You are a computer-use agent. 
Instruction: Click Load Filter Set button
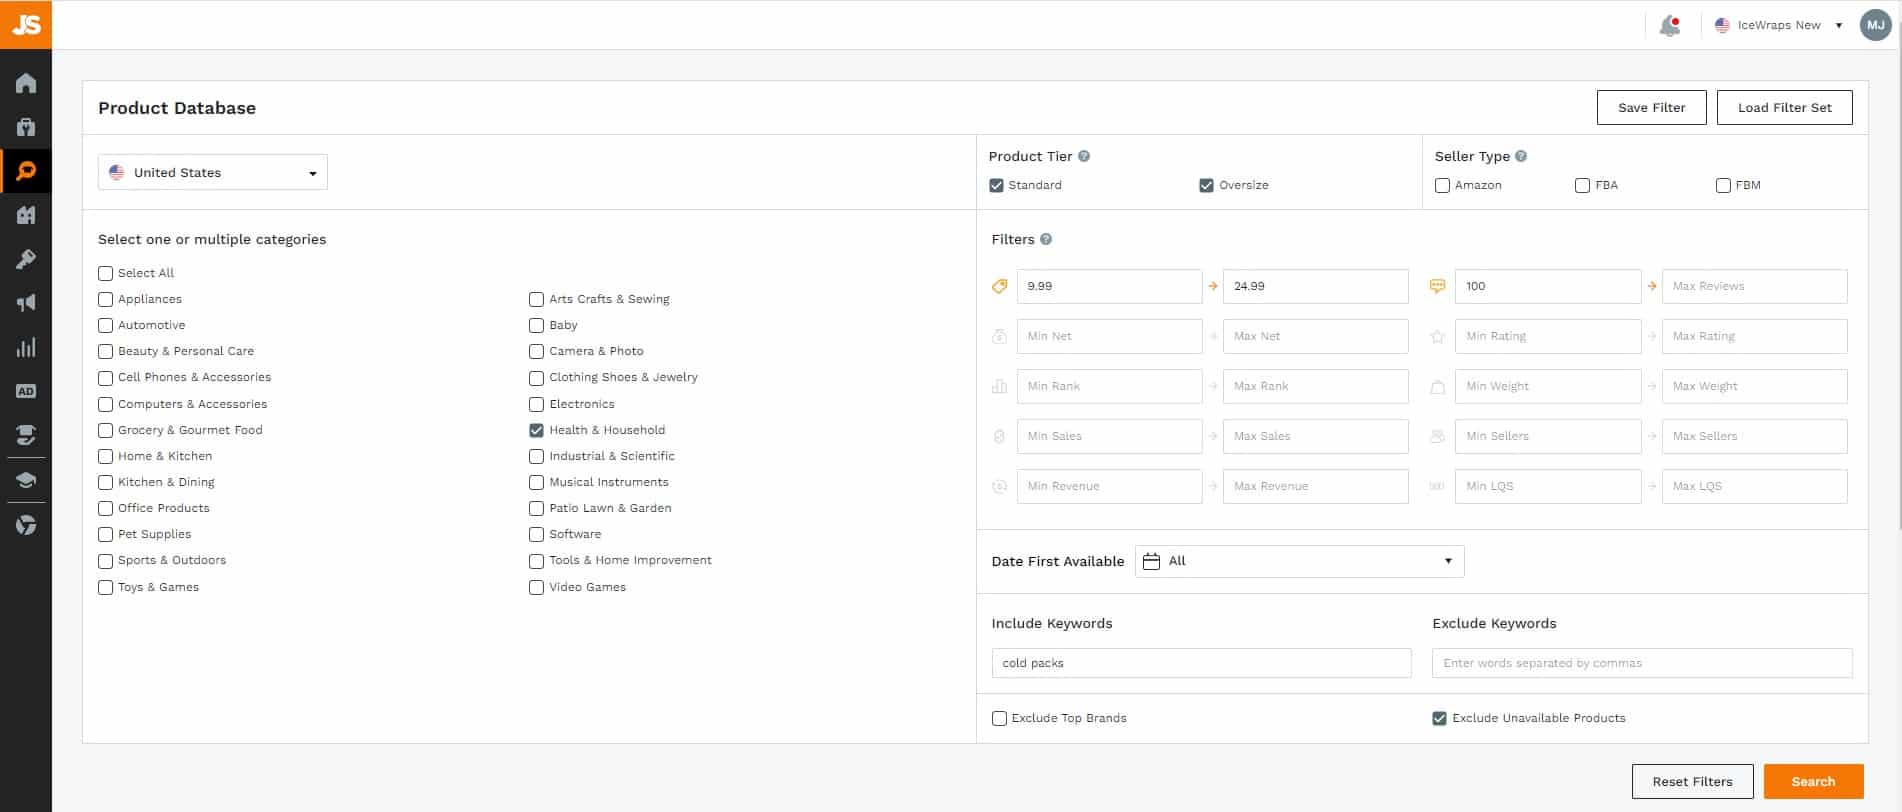[x=1784, y=107]
